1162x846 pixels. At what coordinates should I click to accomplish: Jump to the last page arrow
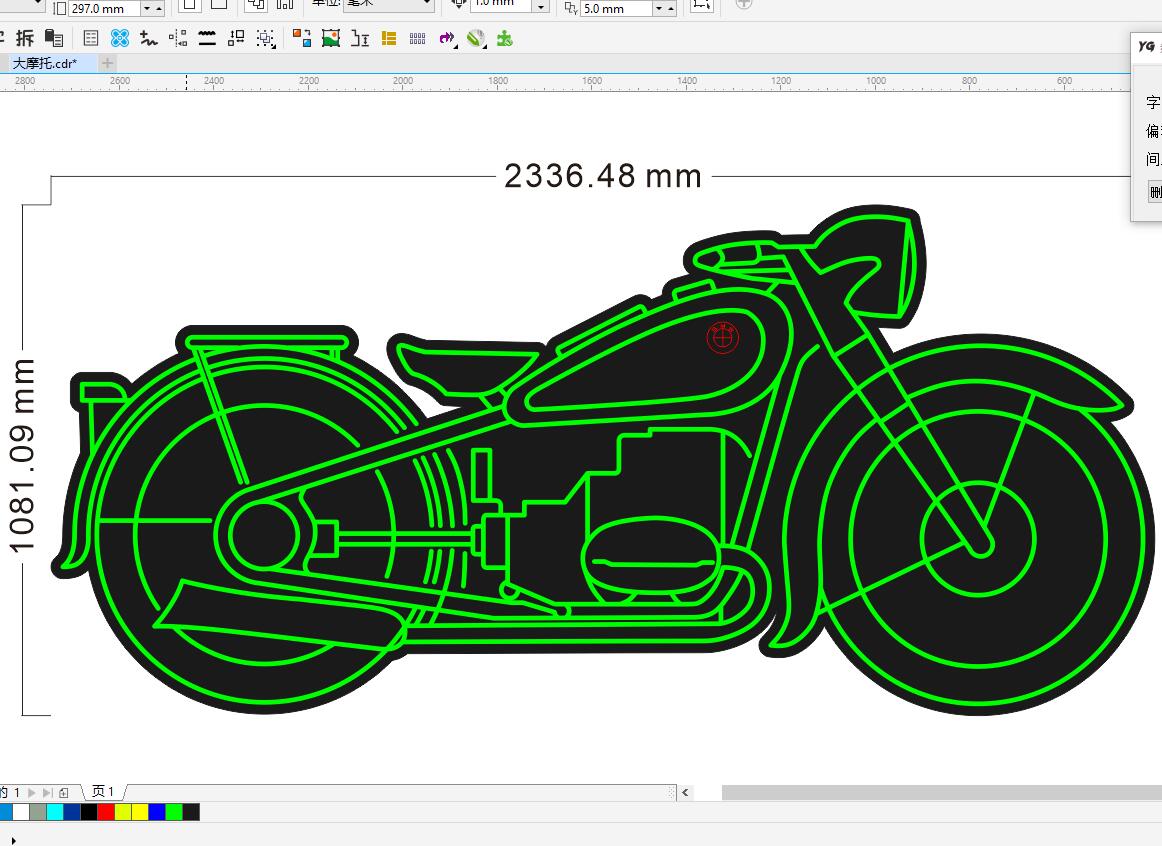coord(47,793)
